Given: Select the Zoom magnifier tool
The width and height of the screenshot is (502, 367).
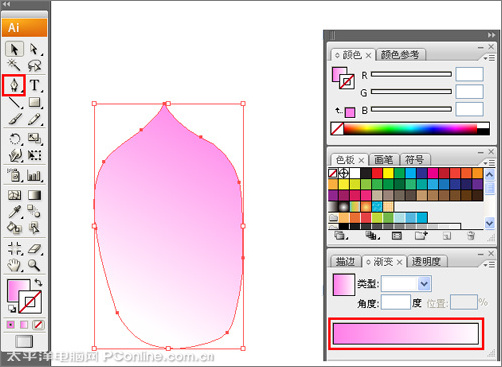Looking at the screenshot, I should coord(34,265).
